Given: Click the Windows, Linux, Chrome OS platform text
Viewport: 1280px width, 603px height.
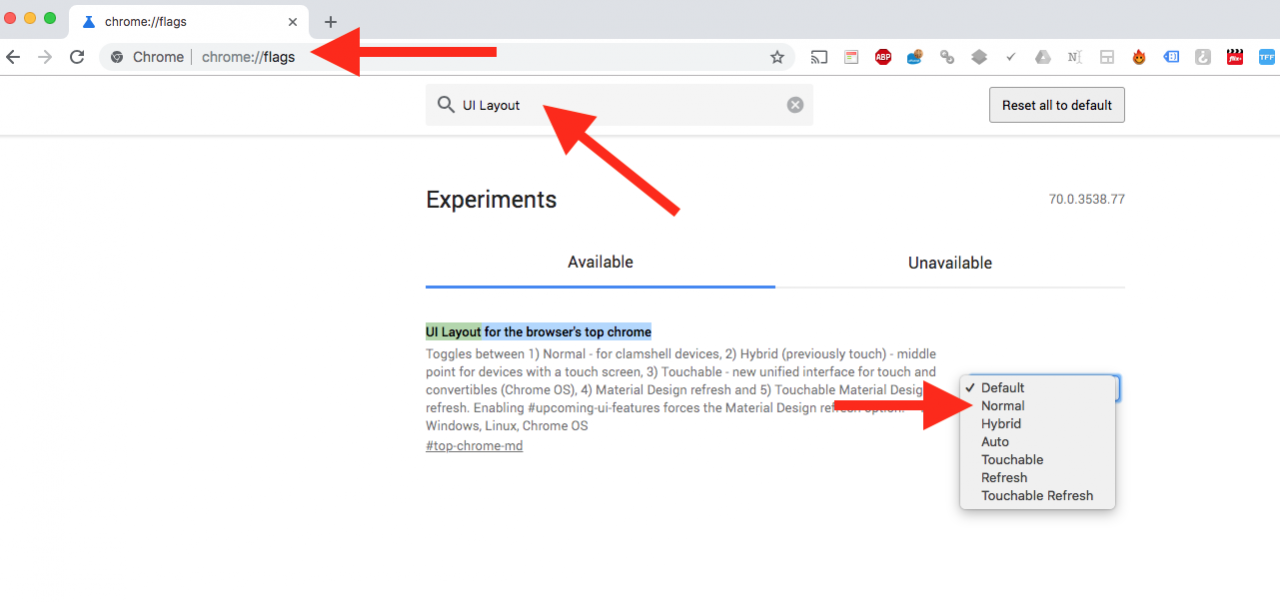Looking at the screenshot, I should (x=507, y=426).
